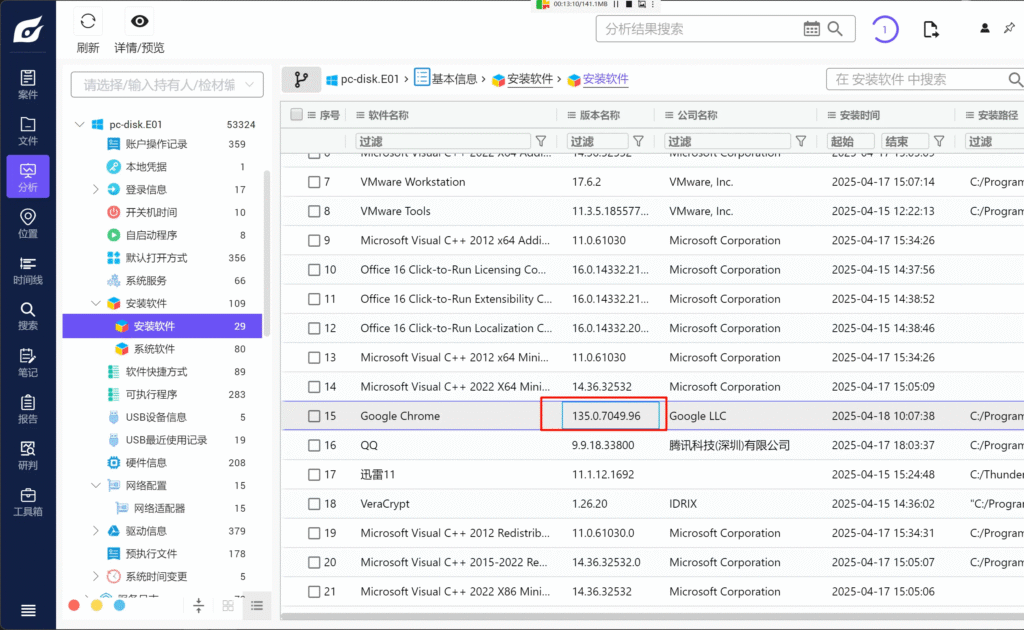Screen dimensions: 1024x630
Task: Click the hamburger menu at bottom left
Action: click(28, 610)
